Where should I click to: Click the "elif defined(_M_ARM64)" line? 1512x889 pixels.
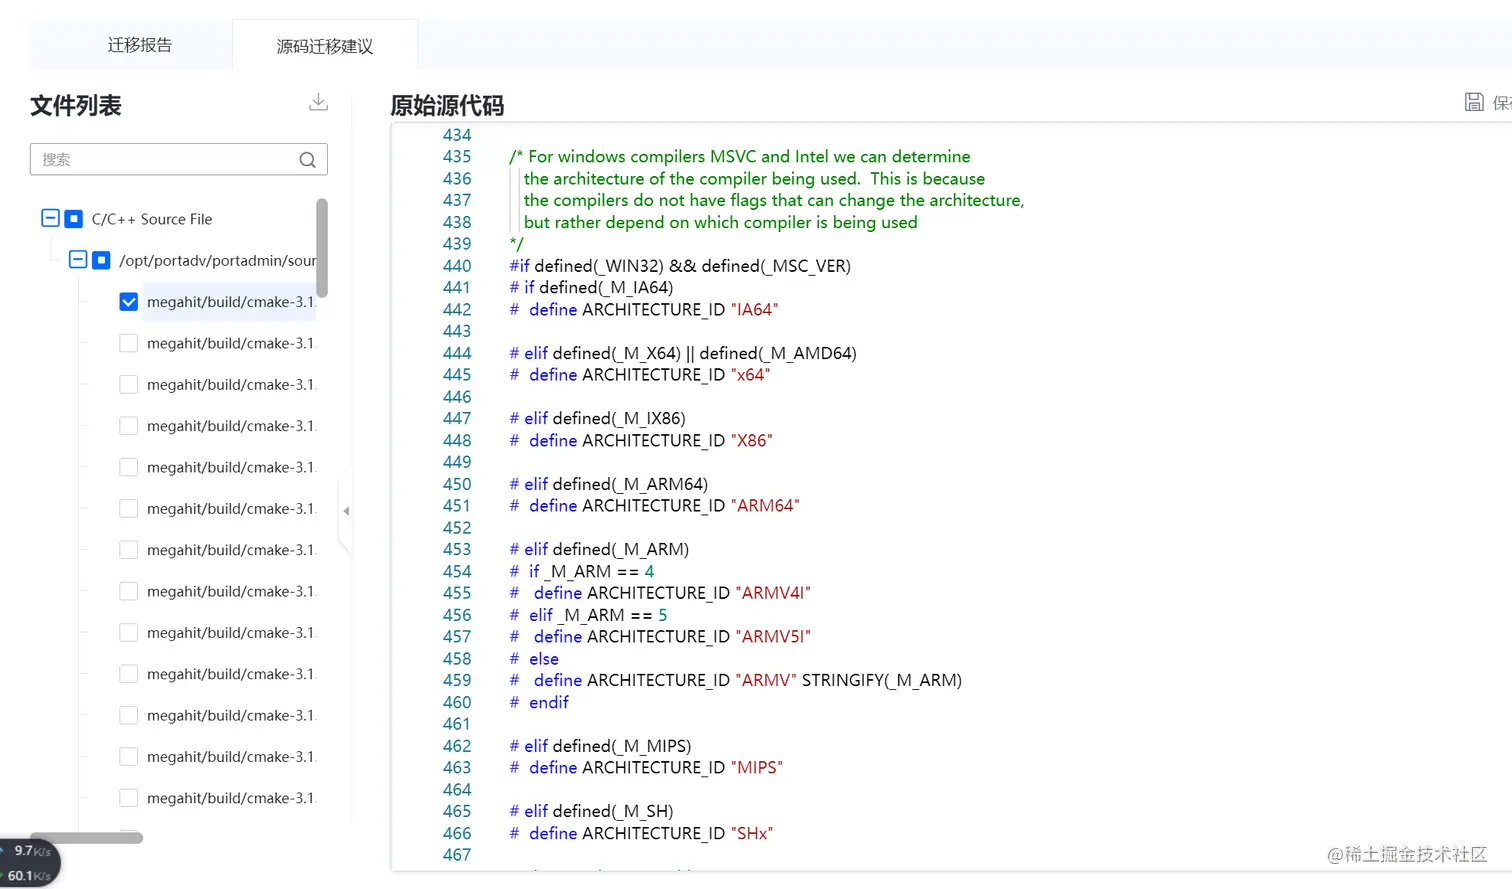click(609, 484)
